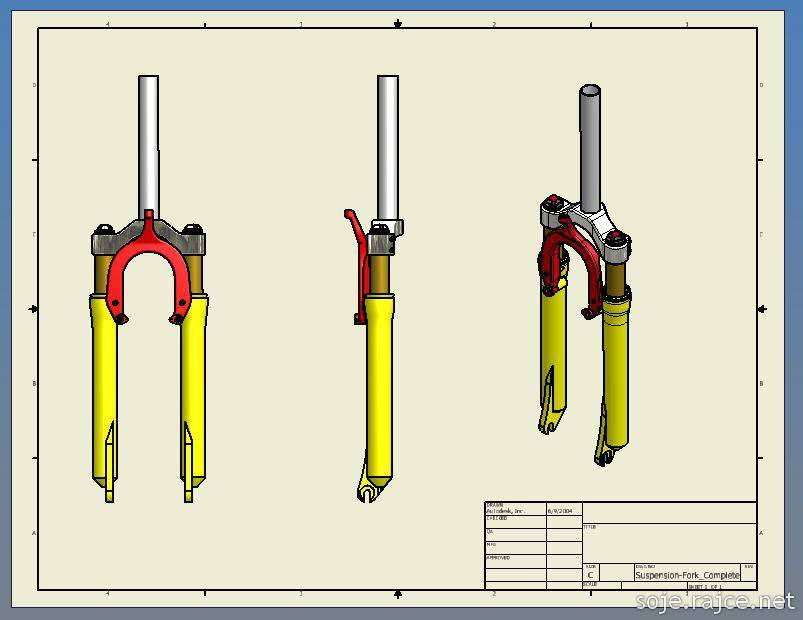Click the soje.rajce.net watermark link
The image size is (803, 620).
(715, 601)
